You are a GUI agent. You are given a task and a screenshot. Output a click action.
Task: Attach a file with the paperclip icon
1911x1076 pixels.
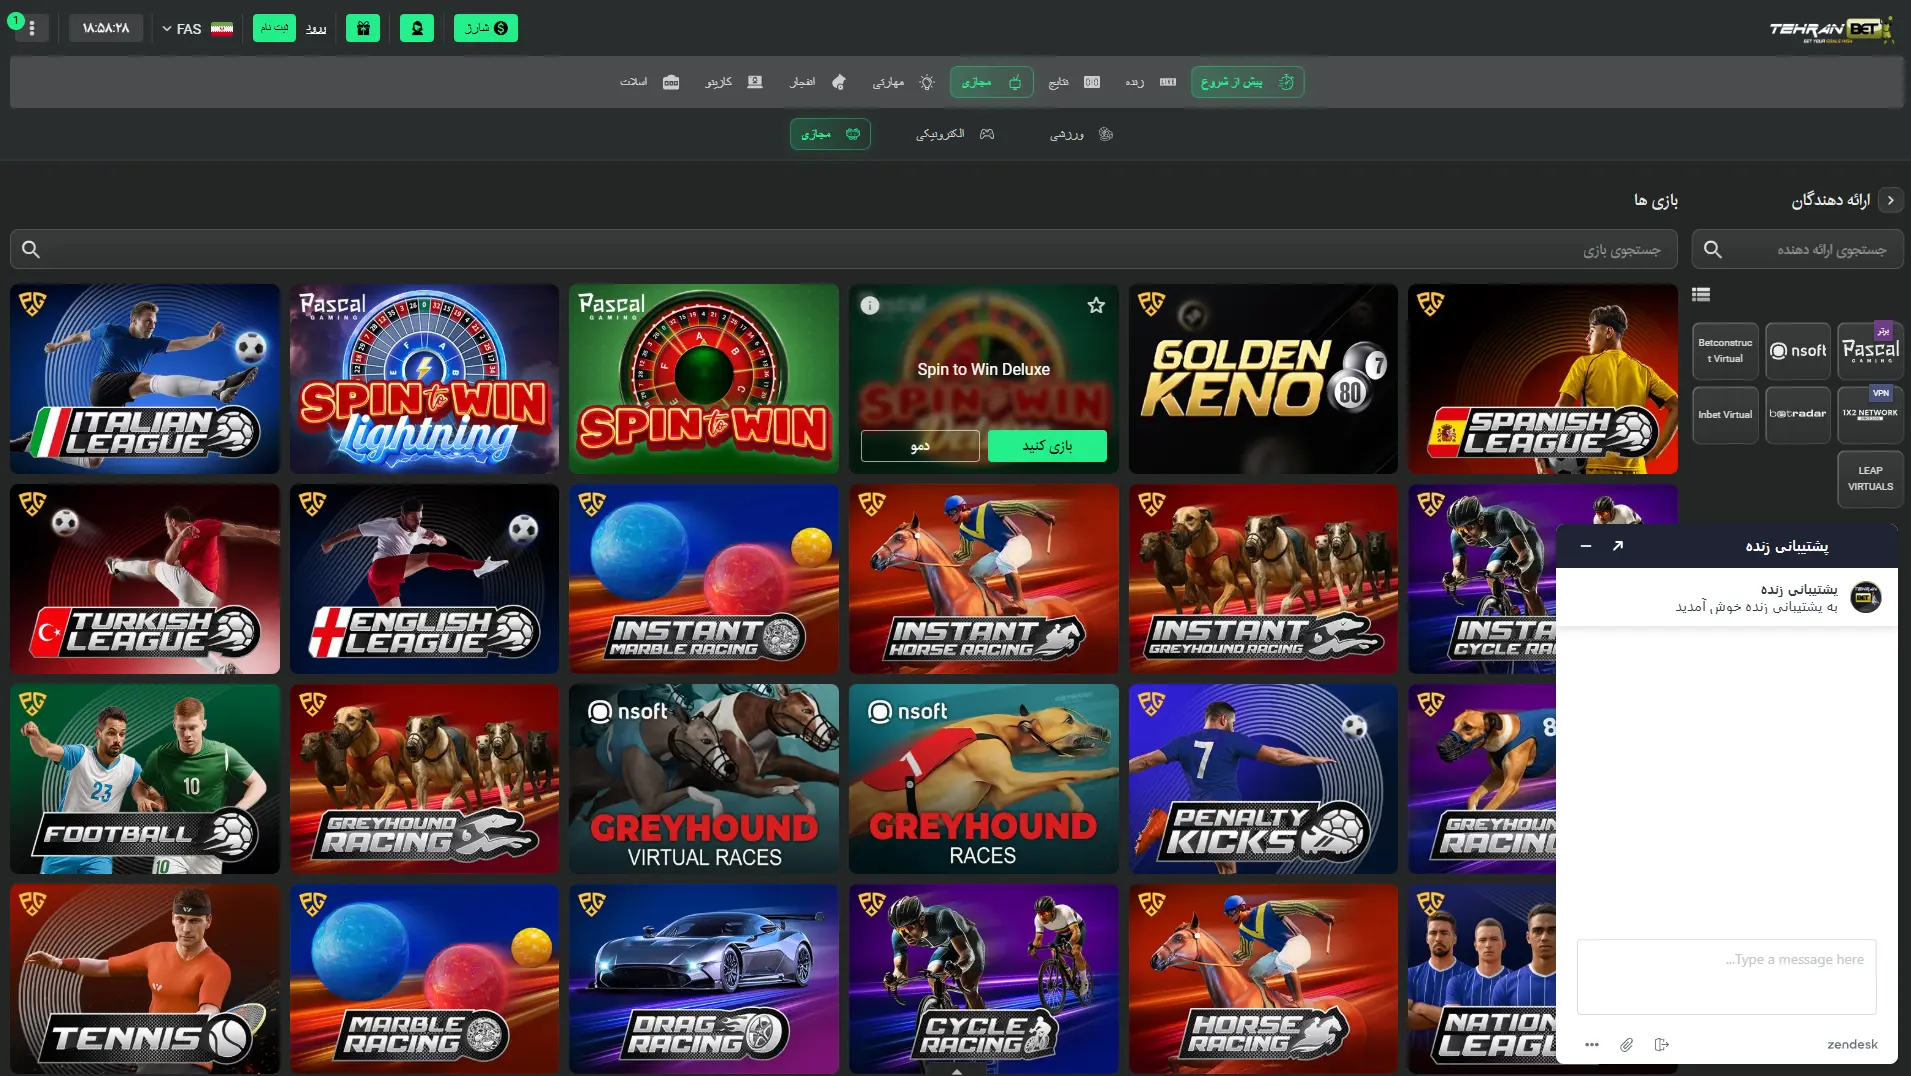point(1627,1044)
